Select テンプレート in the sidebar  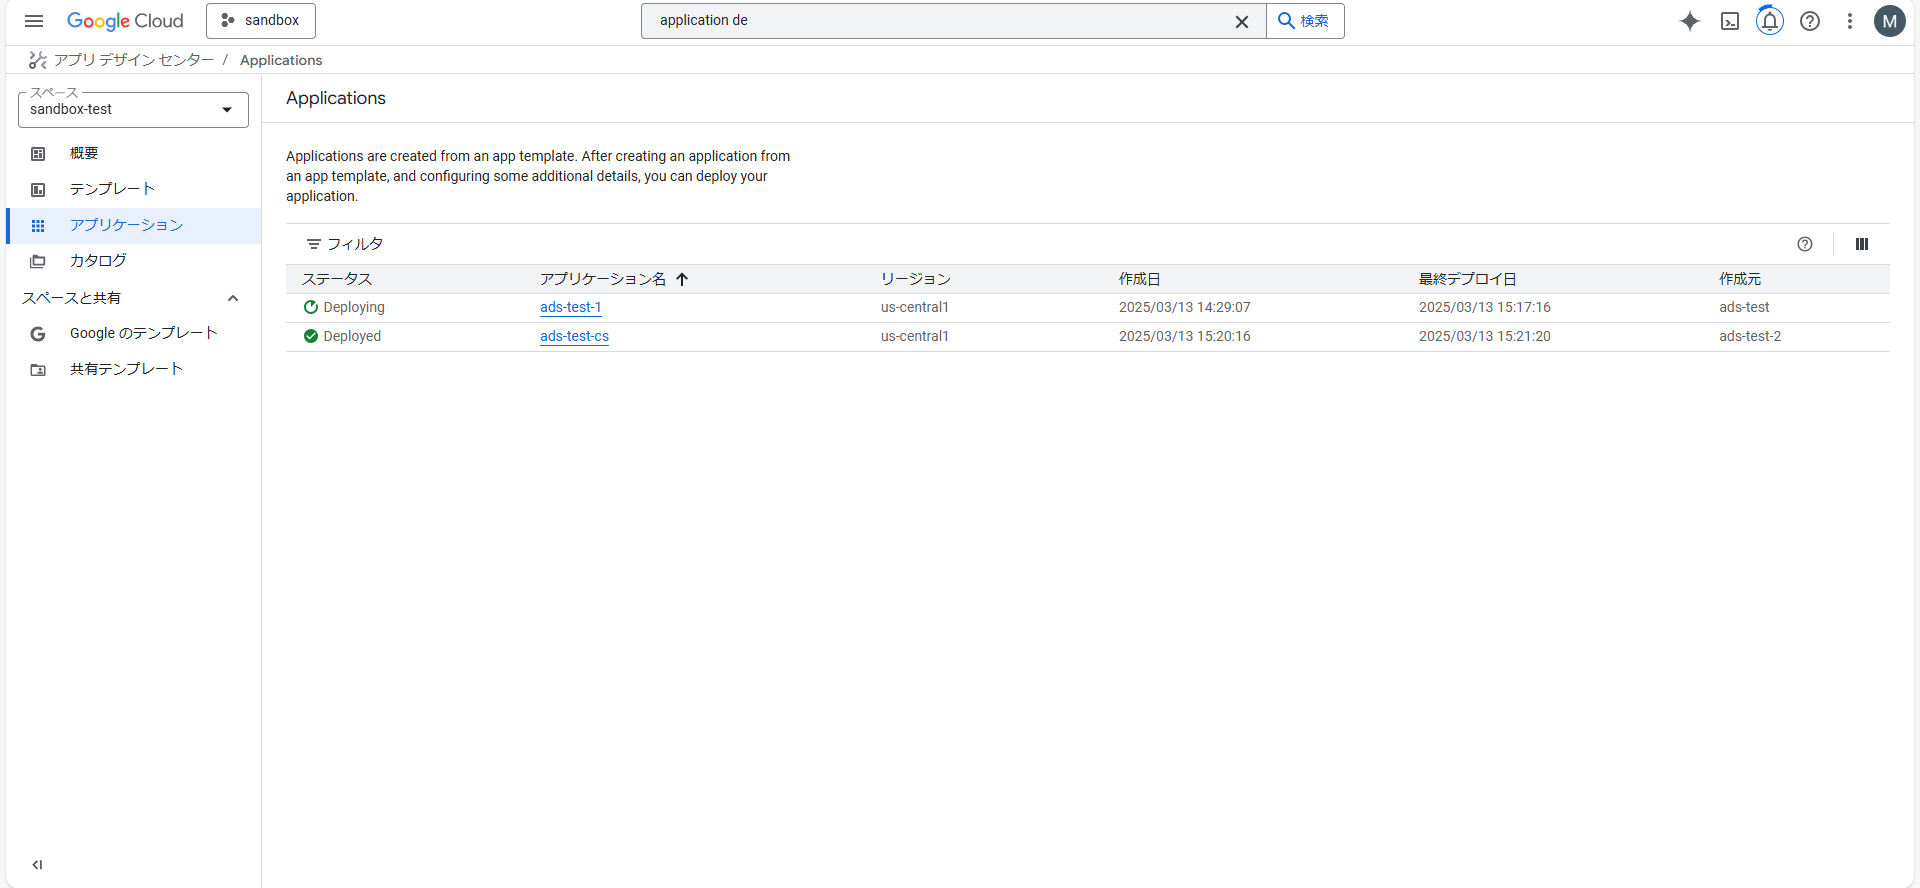click(x=133, y=189)
